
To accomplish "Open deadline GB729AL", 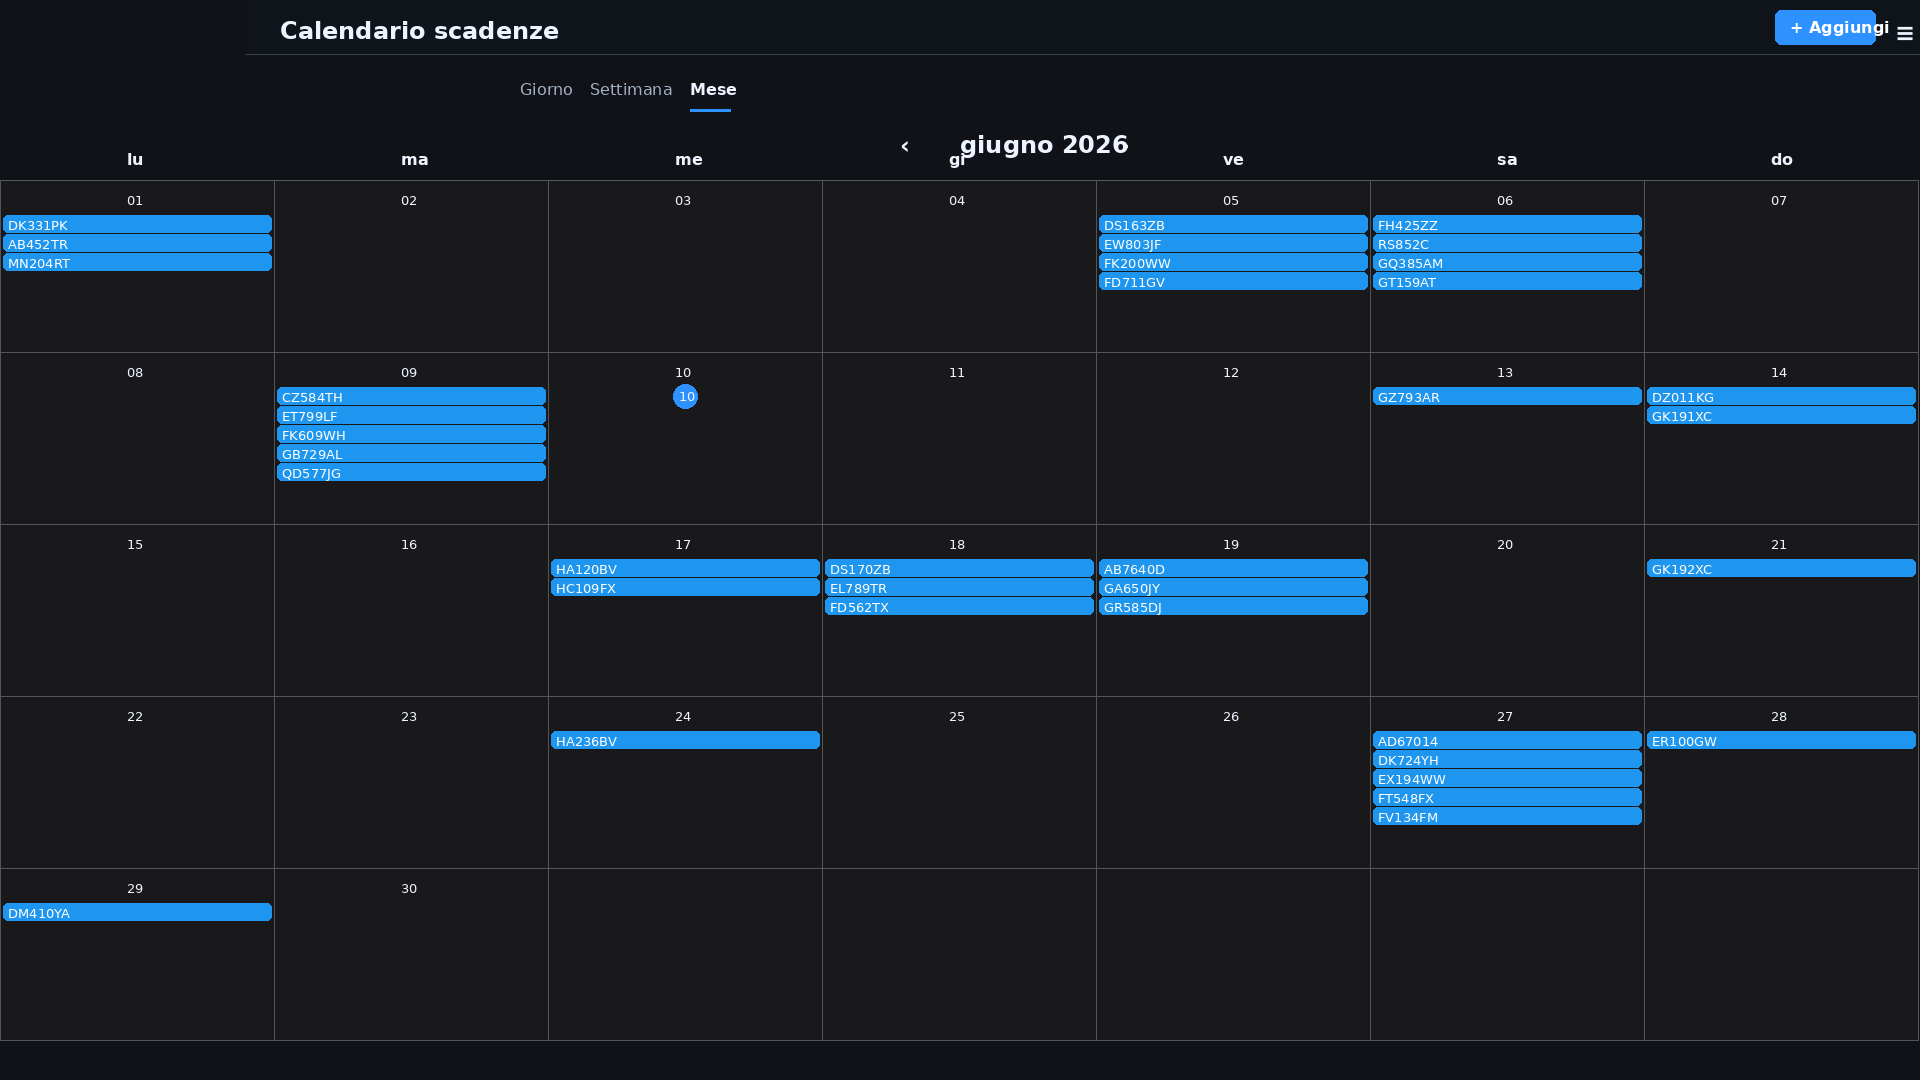I will 411,454.
